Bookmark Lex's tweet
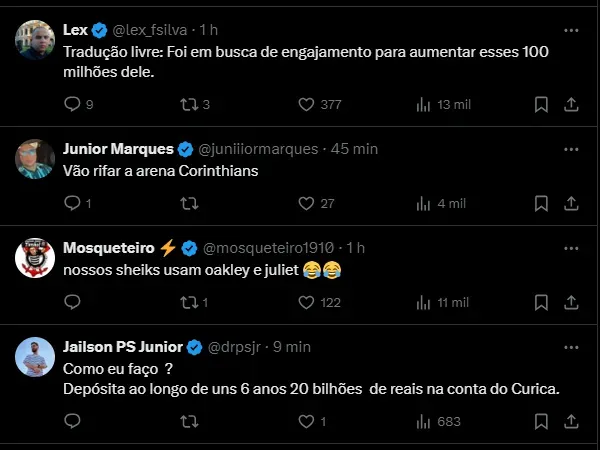Image resolution: width=600 pixels, height=450 pixels. 540,104
